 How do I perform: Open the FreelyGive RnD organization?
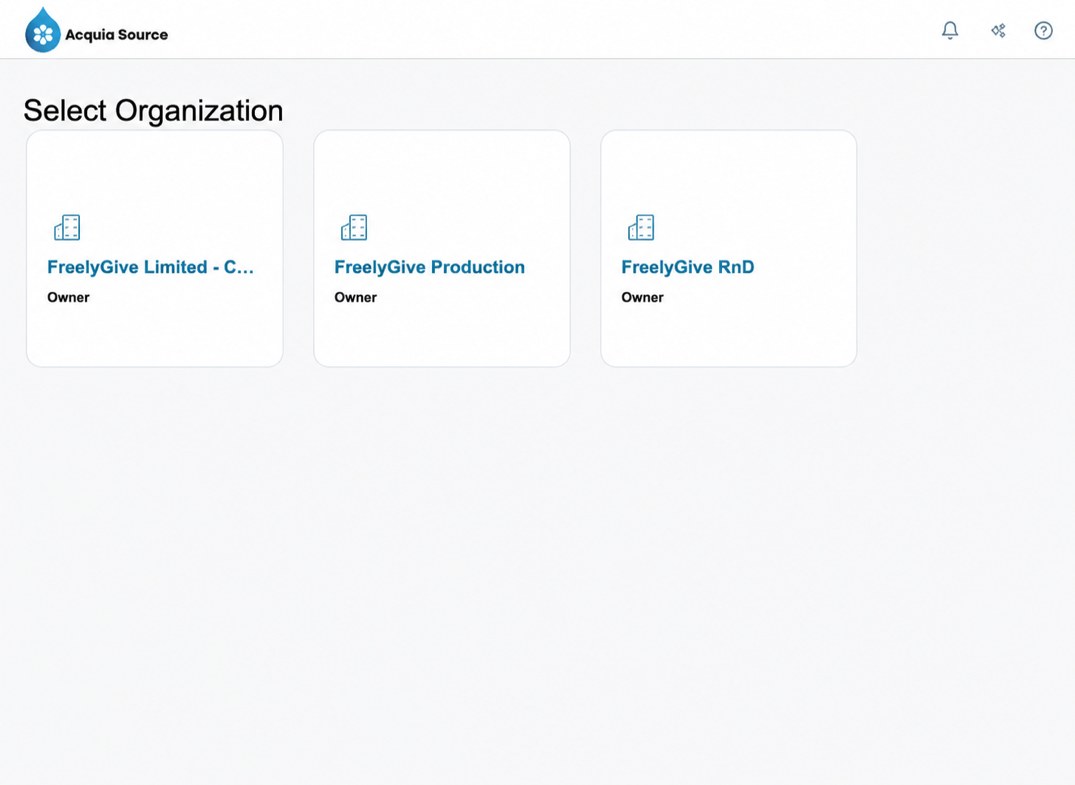[688, 267]
